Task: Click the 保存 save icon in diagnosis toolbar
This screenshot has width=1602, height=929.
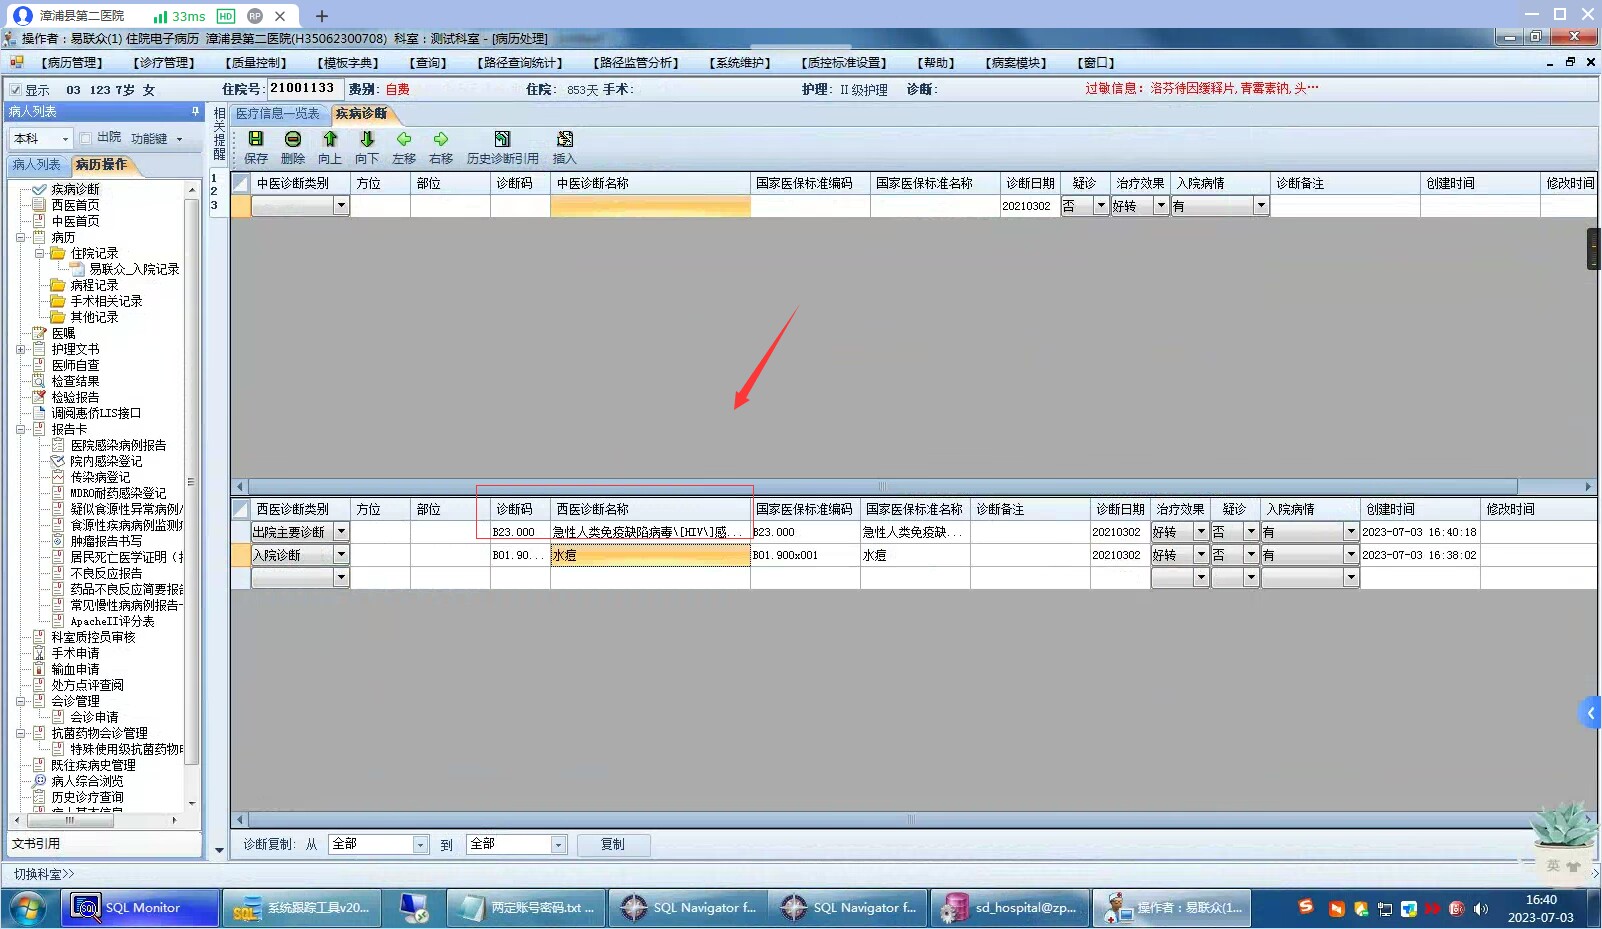Action: pos(256,139)
